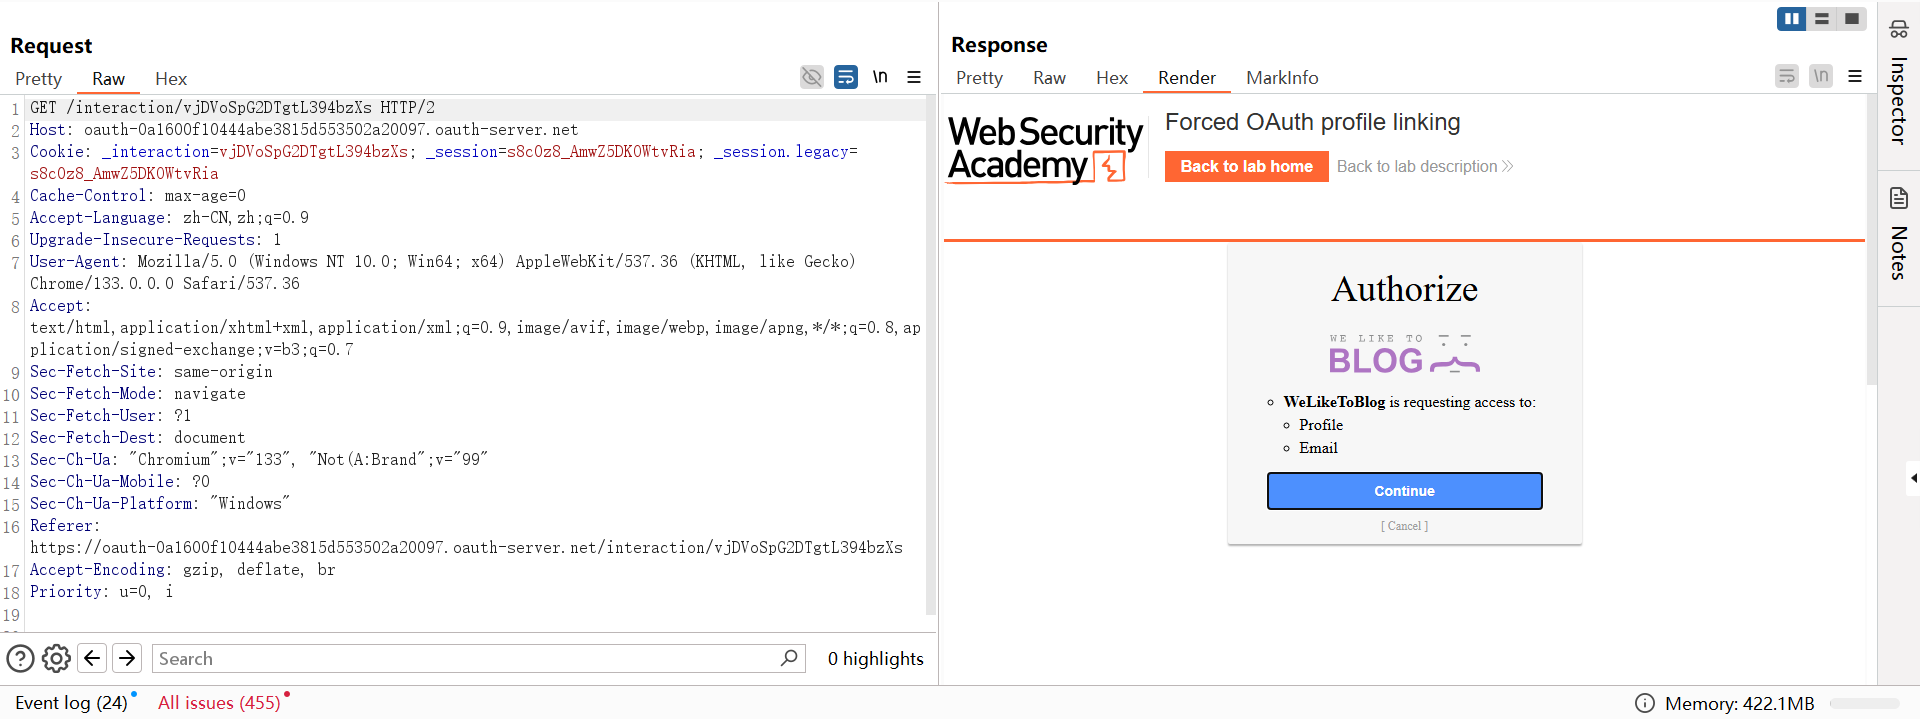
Task: Toggle line wrap in Request editor
Action: click(846, 77)
